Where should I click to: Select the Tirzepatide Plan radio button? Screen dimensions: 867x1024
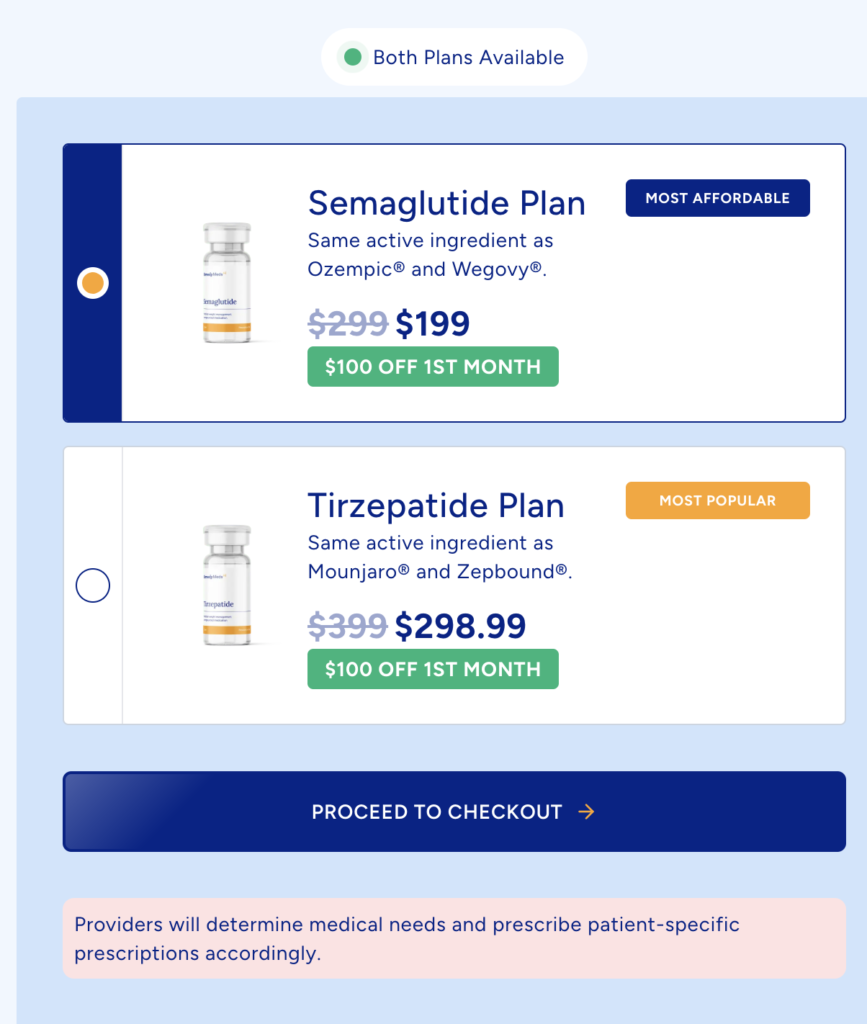[93, 585]
